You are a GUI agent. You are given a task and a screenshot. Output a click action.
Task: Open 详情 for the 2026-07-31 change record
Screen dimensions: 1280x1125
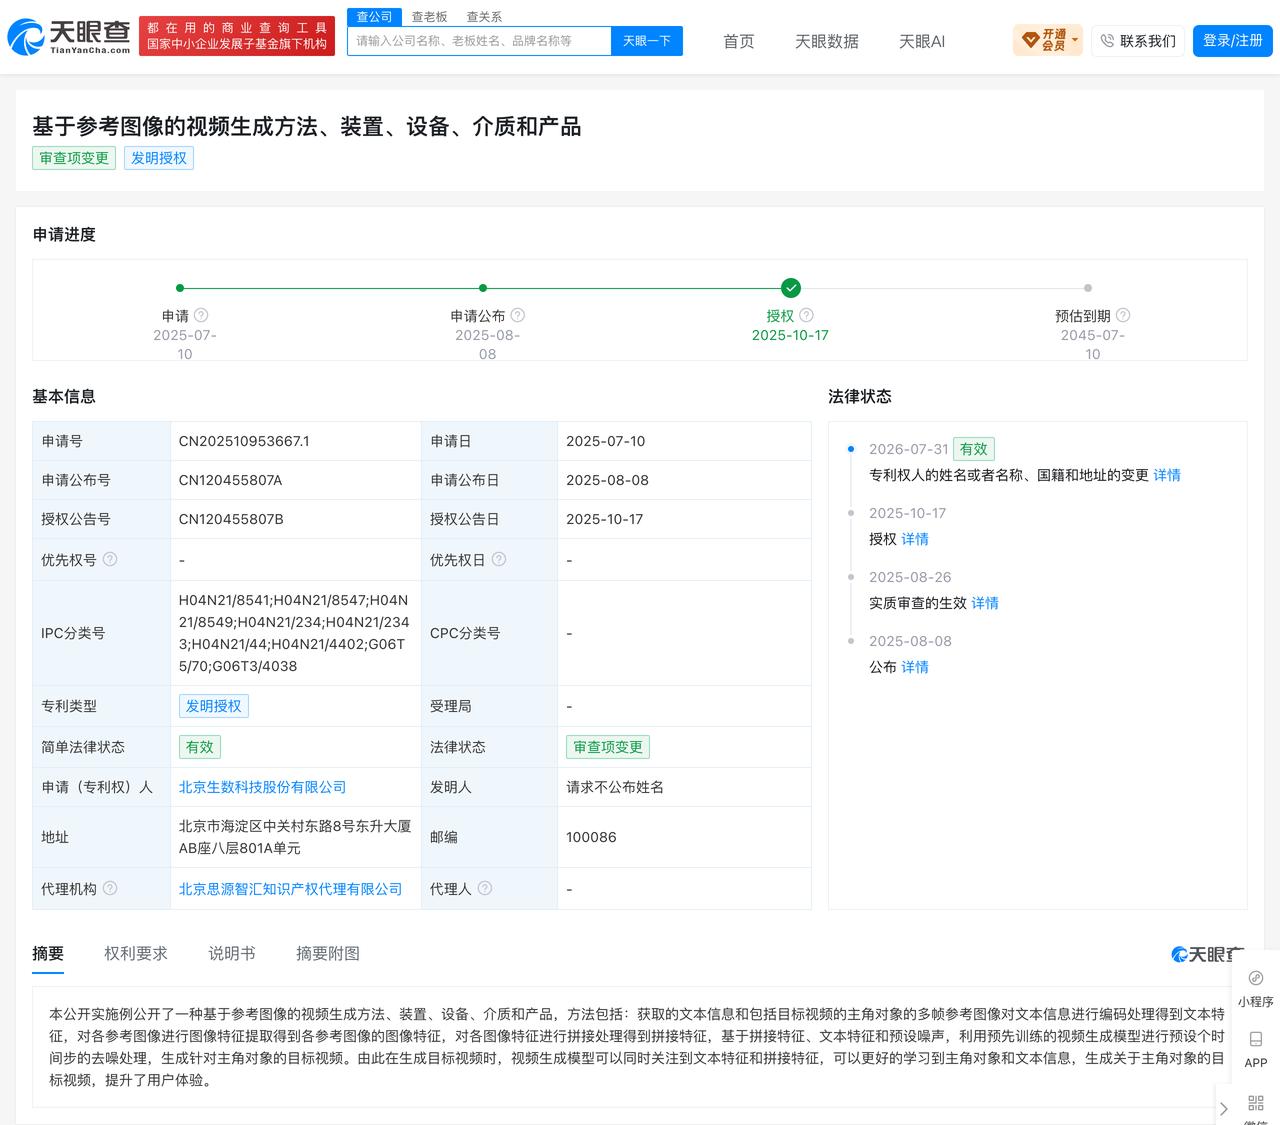pos(1167,475)
